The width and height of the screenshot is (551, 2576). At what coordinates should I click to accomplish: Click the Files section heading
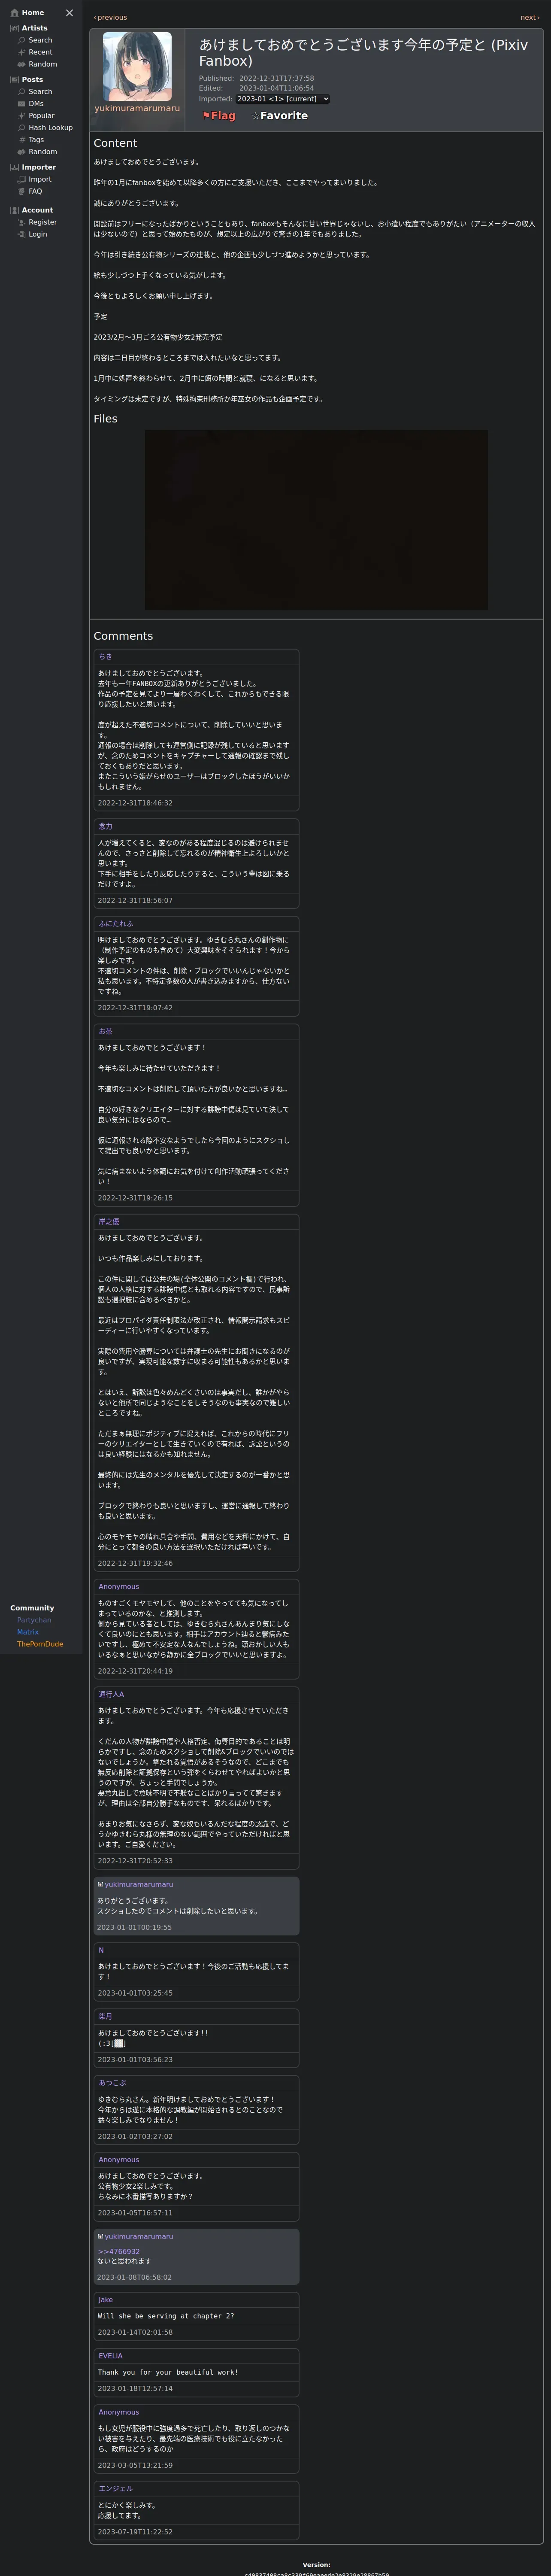coord(105,419)
